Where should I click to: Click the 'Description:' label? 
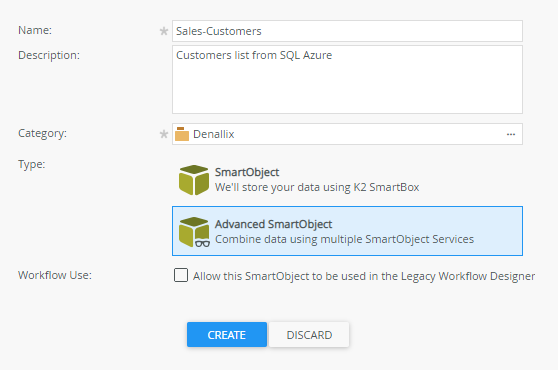point(49,56)
